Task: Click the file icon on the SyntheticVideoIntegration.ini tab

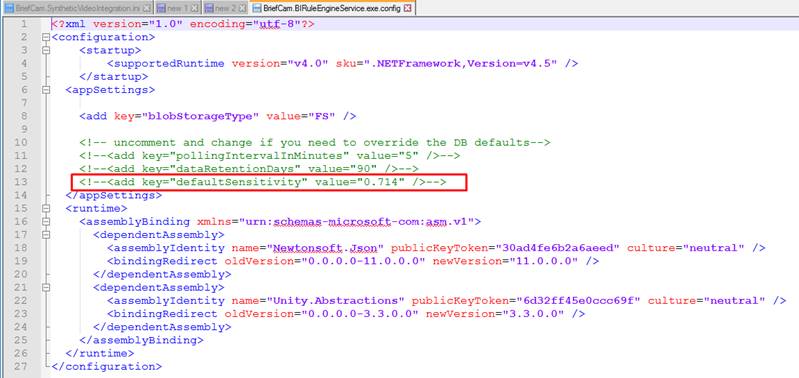Action: [9, 9]
